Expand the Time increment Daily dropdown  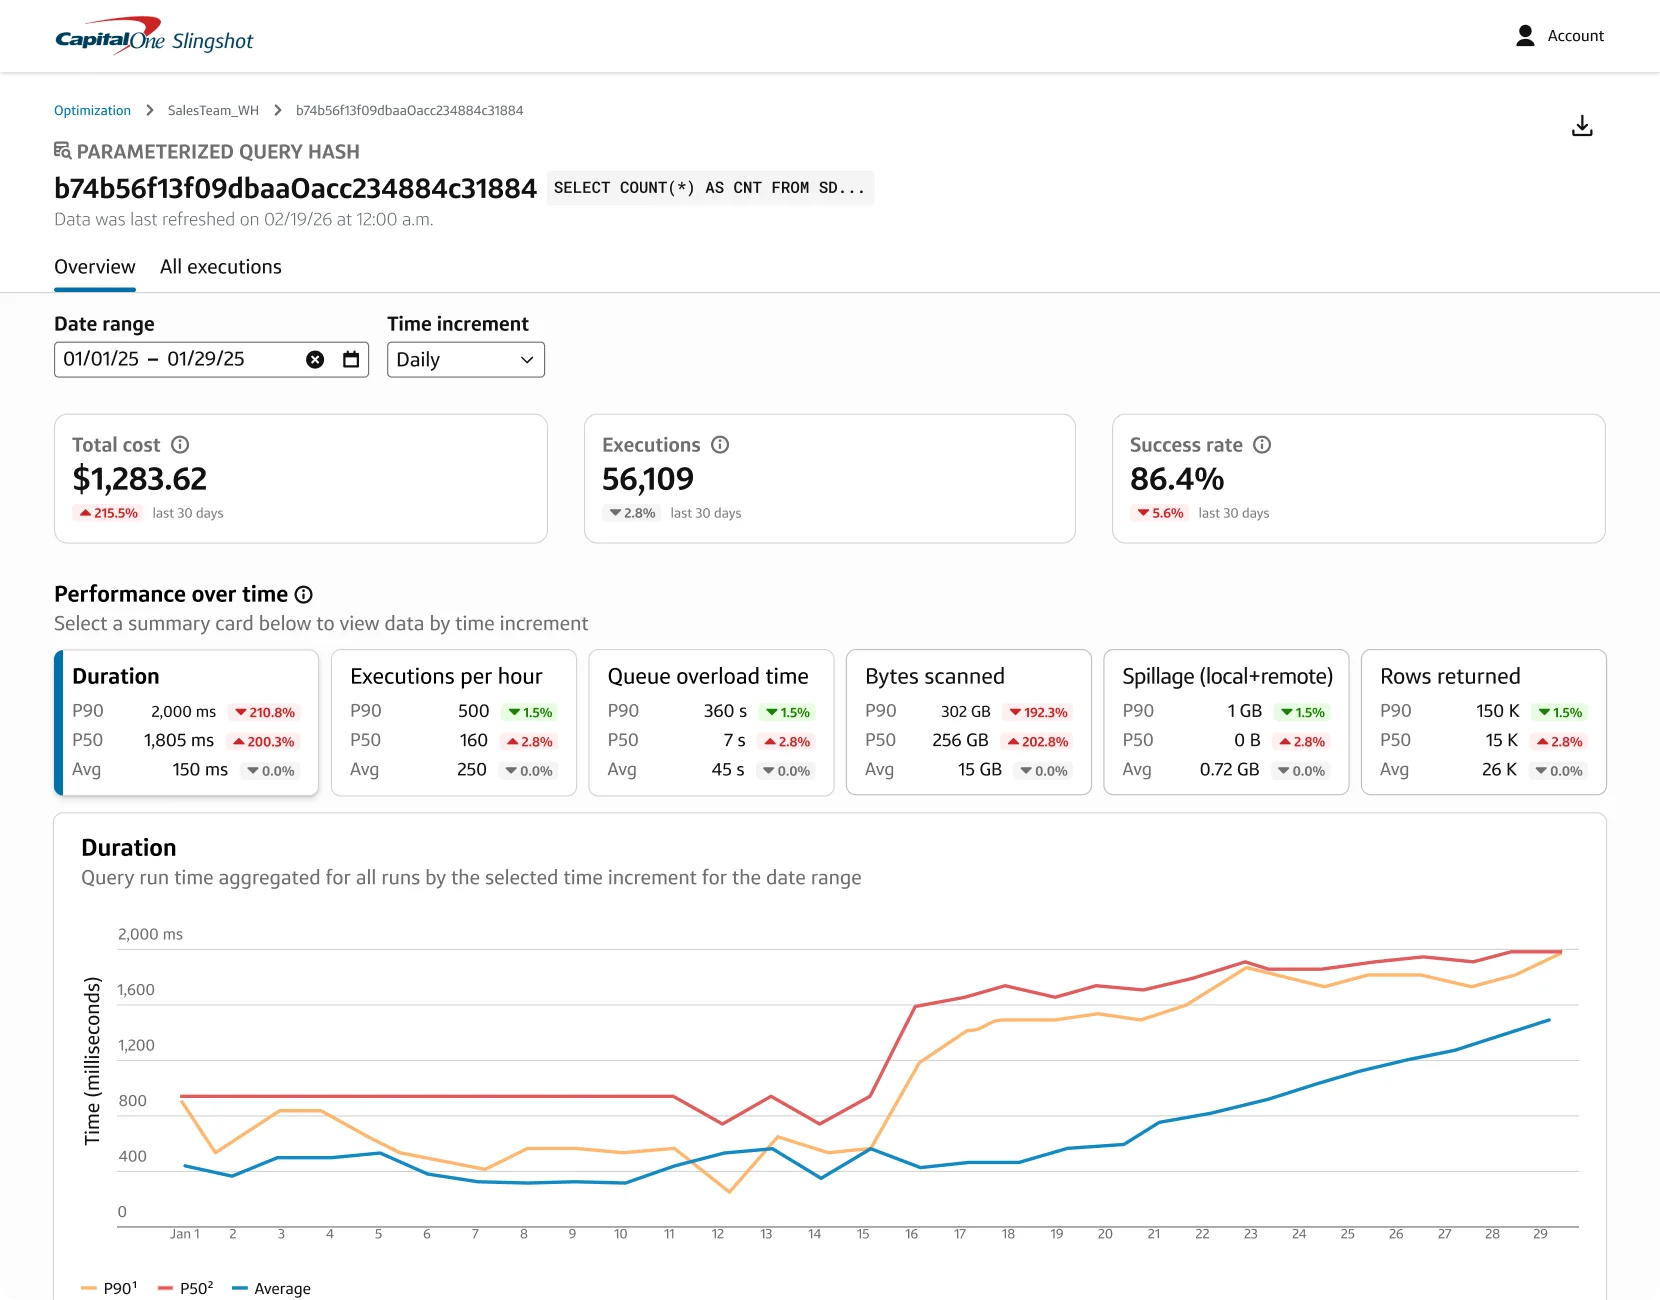coord(466,360)
